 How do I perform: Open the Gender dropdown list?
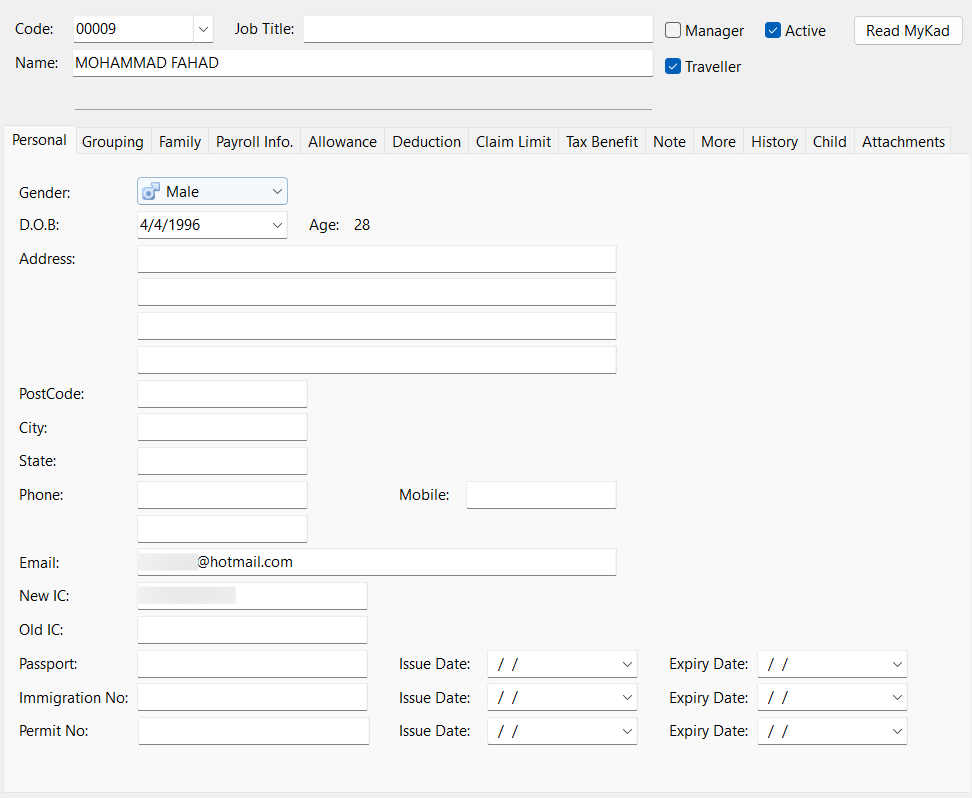277,191
